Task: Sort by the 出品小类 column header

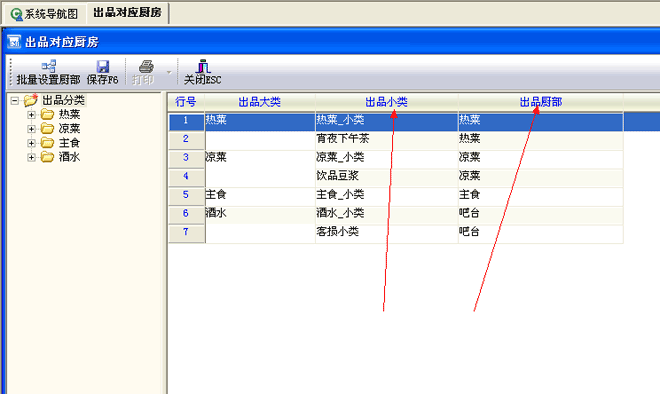Action: 386,102
